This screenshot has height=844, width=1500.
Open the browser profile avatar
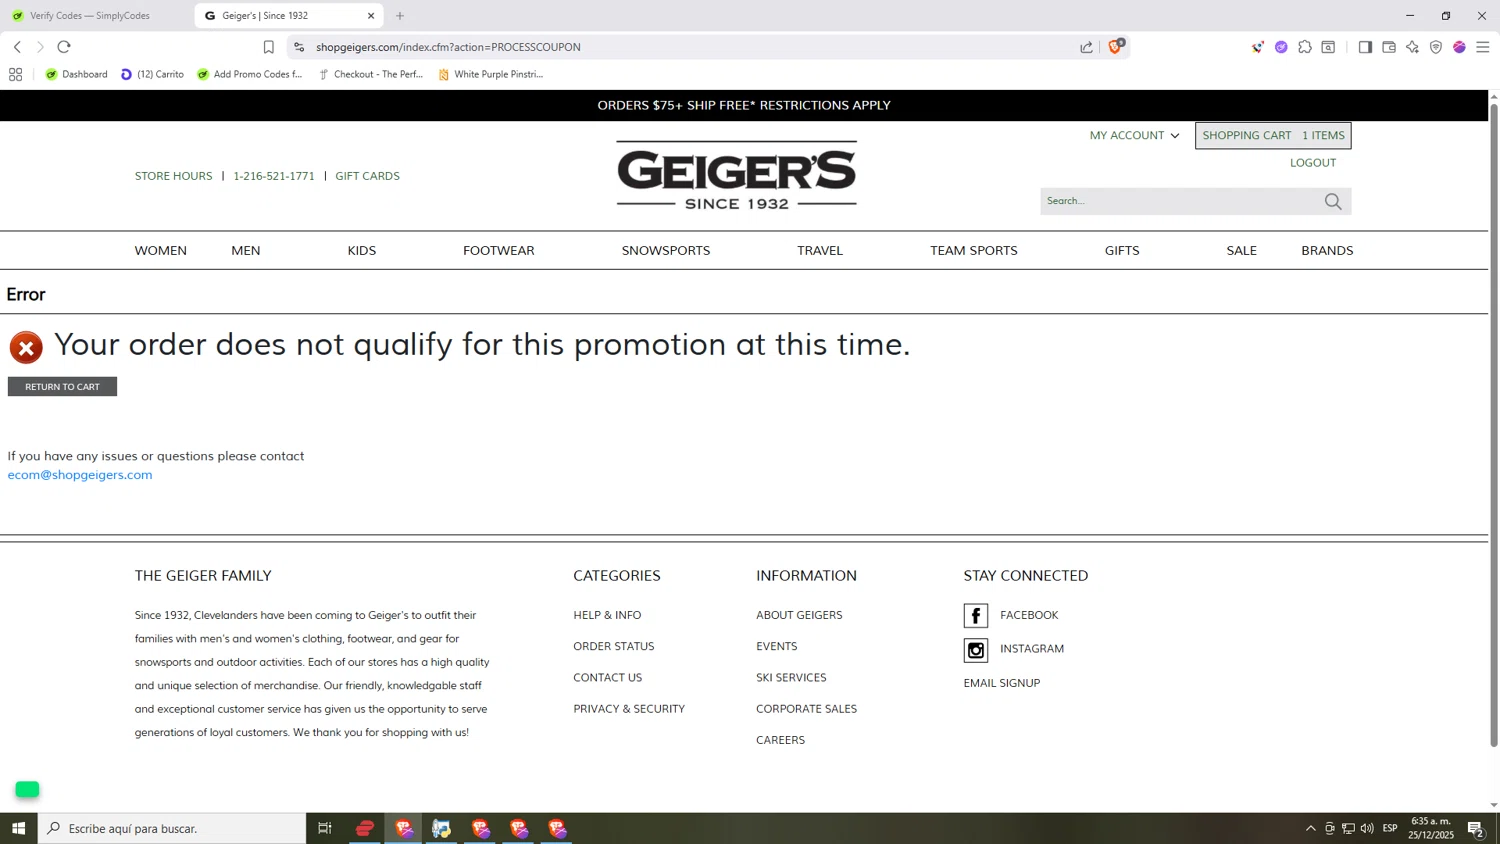1460,47
